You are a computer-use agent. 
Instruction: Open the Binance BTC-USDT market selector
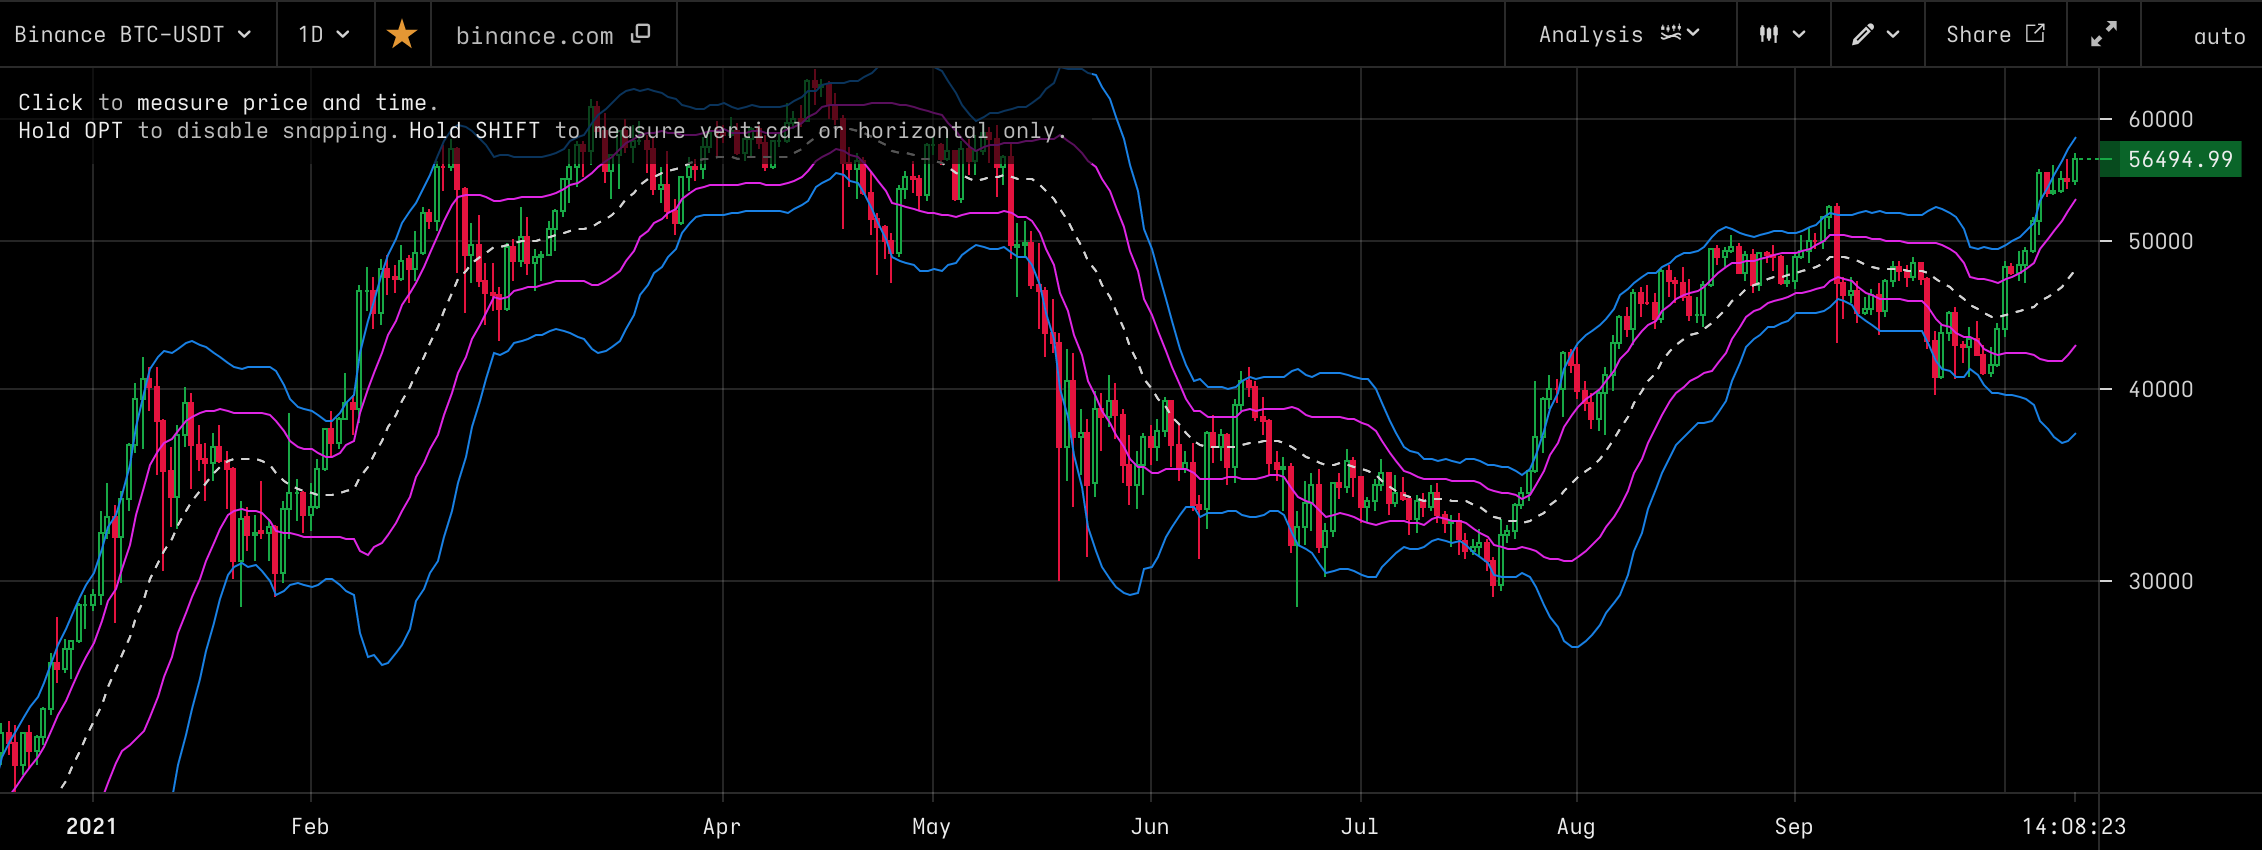click(x=133, y=35)
